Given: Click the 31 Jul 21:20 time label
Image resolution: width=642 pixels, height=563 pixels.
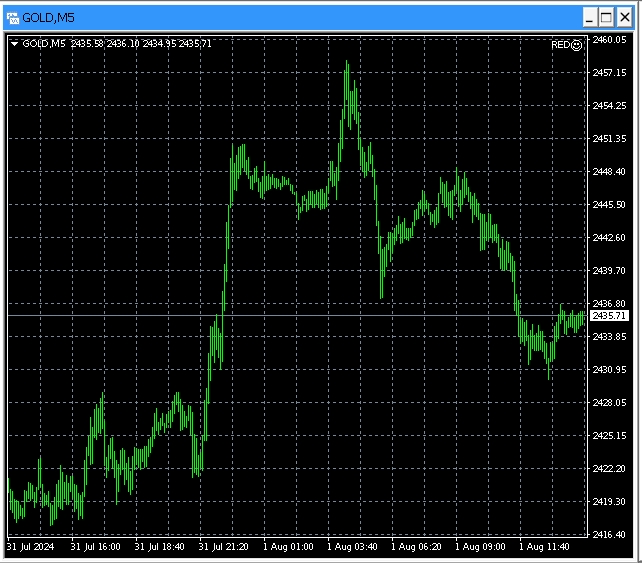Looking at the screenshot, I should pos(224,548).
